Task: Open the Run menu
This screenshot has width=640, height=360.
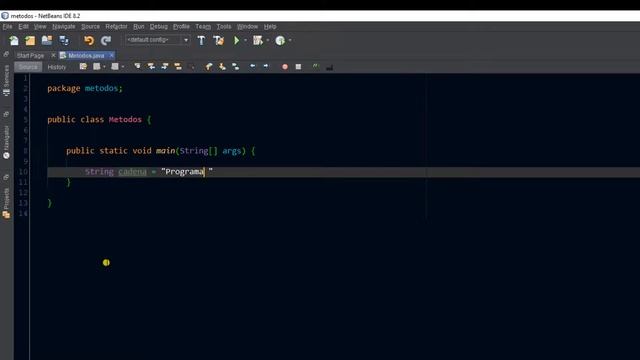Action: 138,27
